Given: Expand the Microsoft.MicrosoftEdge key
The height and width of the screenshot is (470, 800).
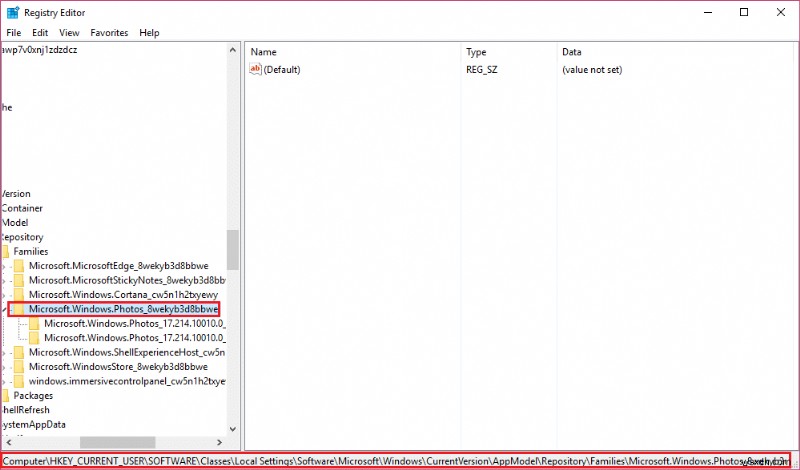Looking at the screenshot, I should [x=4, y=266].
